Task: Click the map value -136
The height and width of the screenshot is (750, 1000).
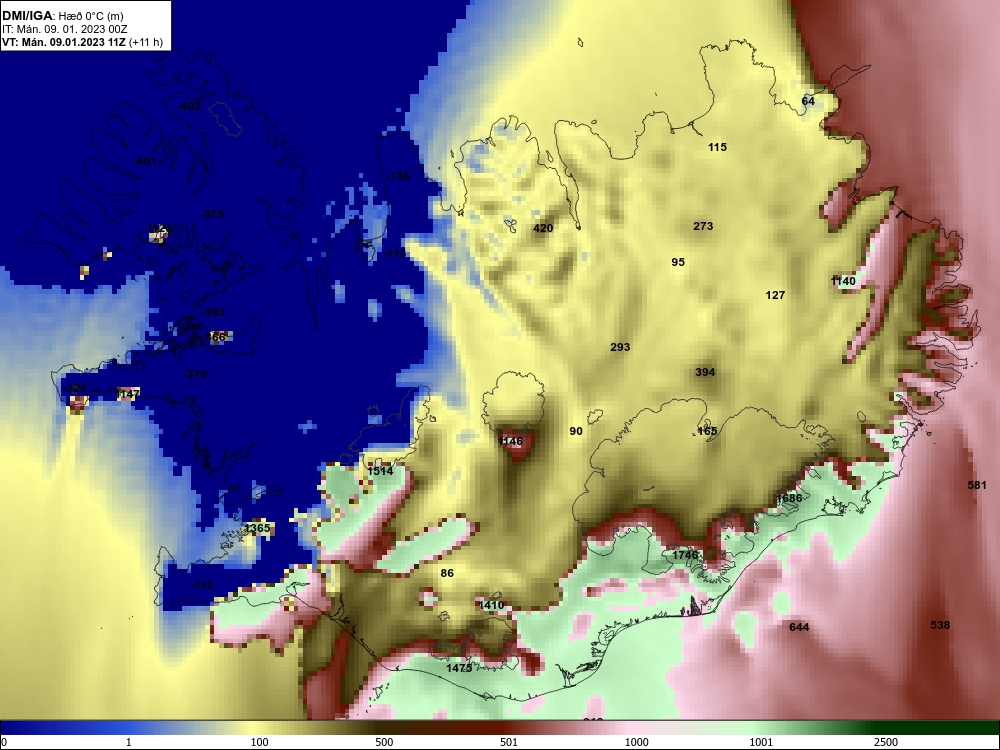Action: (398, 176)
